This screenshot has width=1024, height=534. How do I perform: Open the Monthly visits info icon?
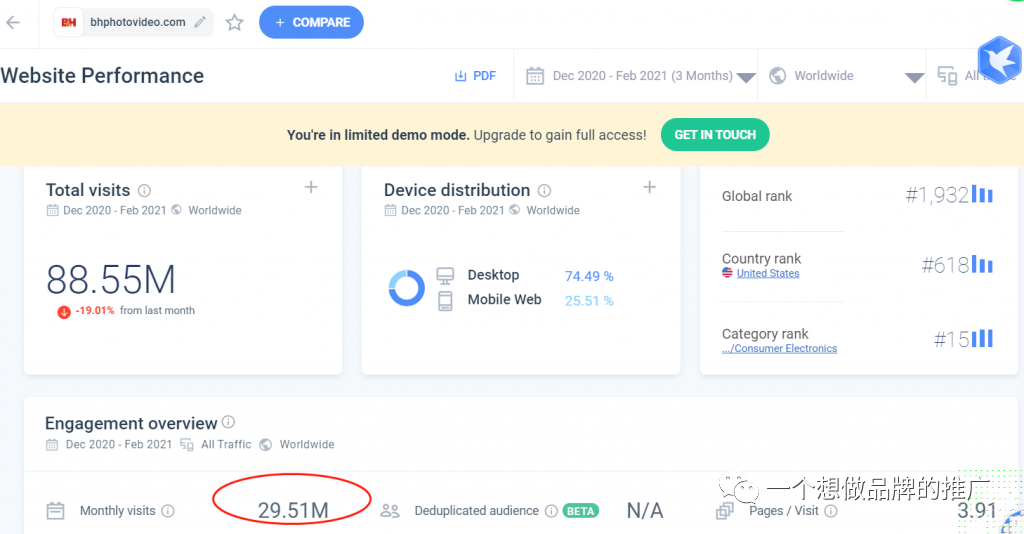(168, 510)
